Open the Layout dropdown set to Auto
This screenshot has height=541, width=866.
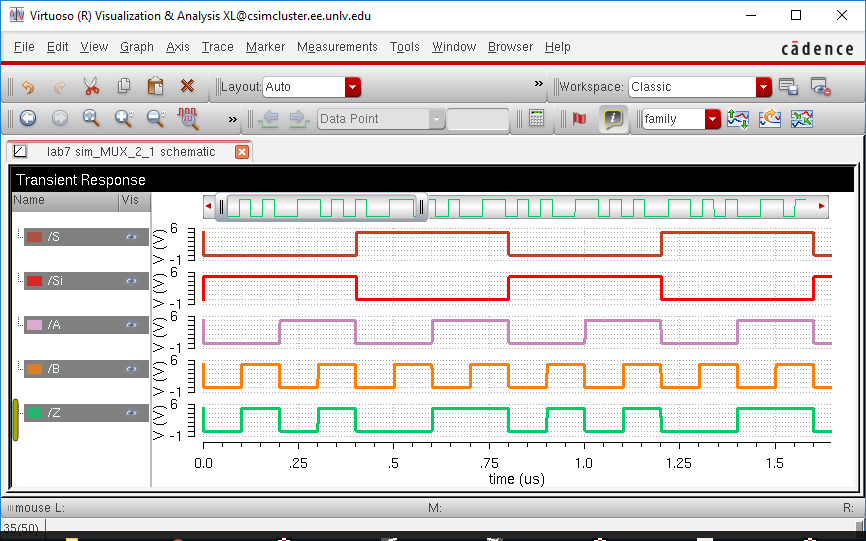click(x=352, y=87)
